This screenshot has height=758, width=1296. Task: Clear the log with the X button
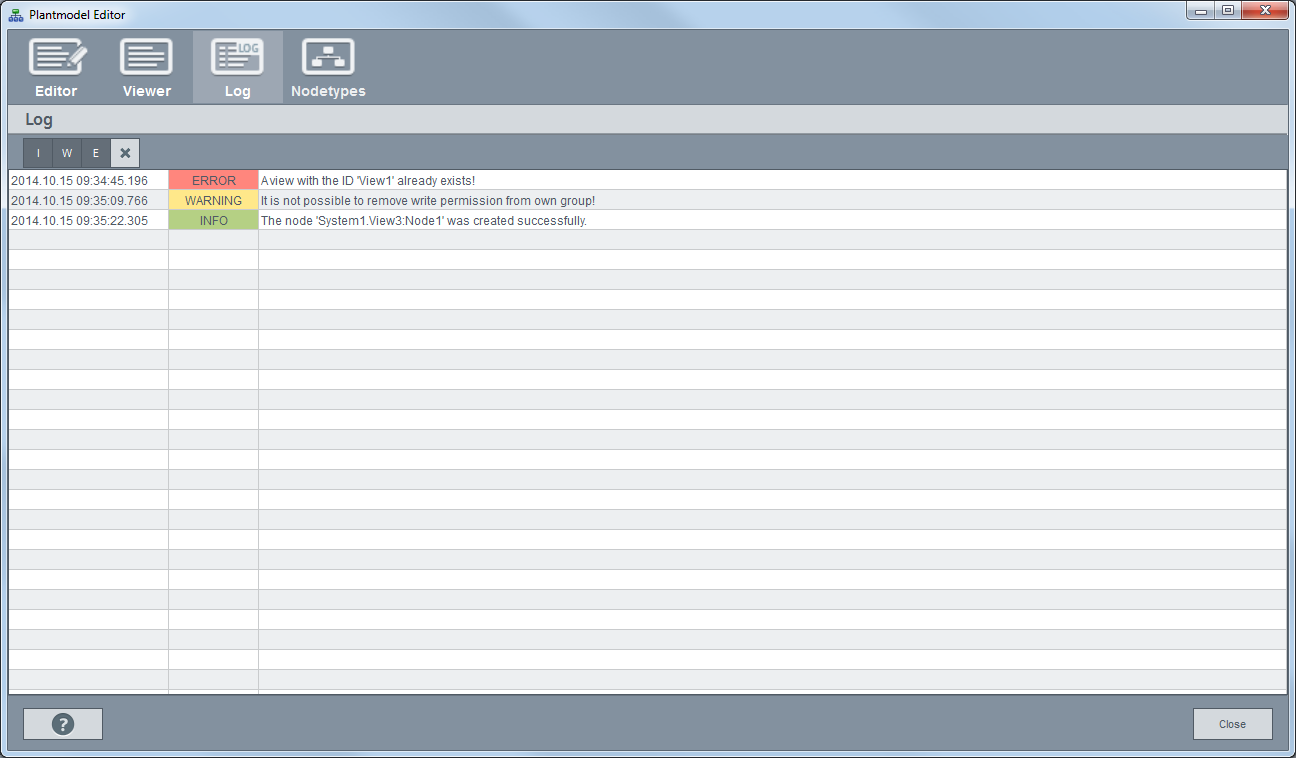125,153
